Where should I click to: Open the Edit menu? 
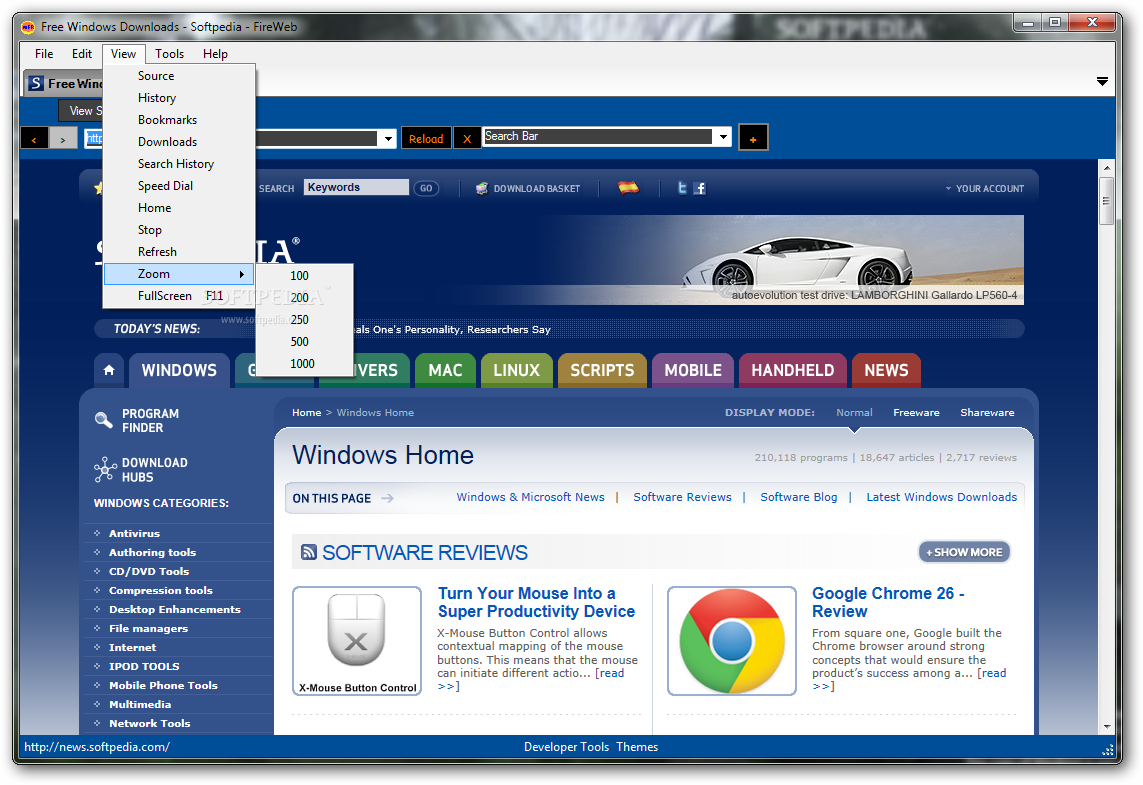click(82, 54)
